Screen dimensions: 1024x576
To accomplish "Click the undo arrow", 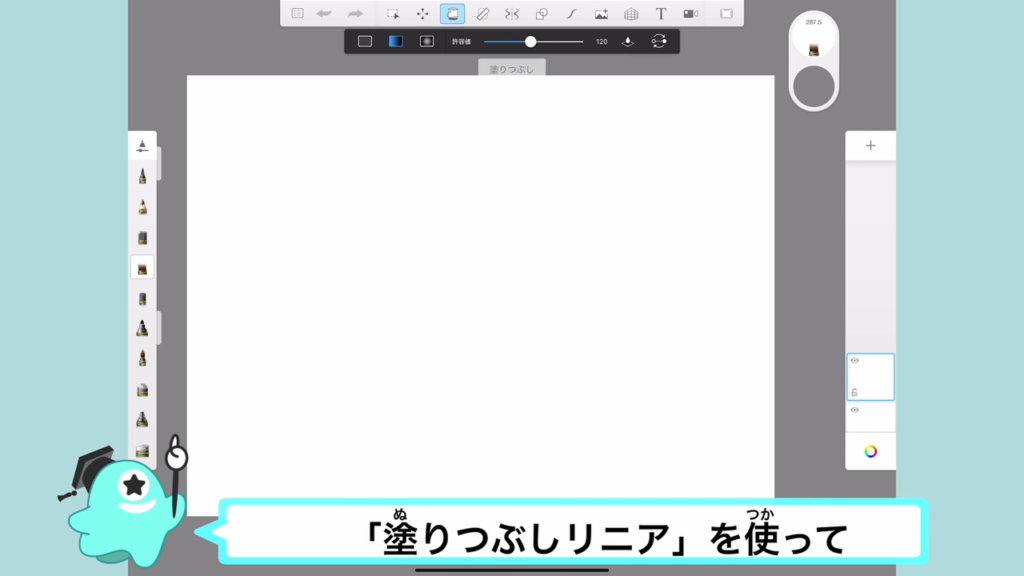I will pyautogui.click(x=324, y=14).
